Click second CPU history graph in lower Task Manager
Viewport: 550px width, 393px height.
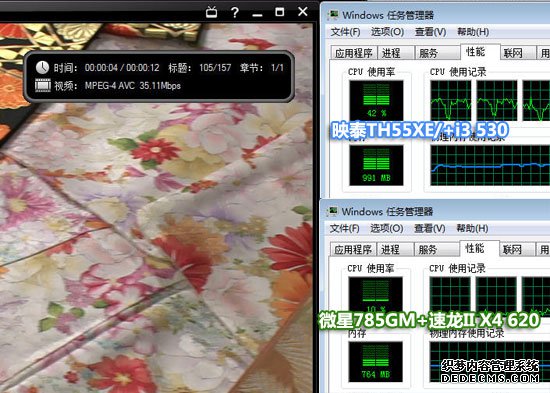click(x=496, y=297)
